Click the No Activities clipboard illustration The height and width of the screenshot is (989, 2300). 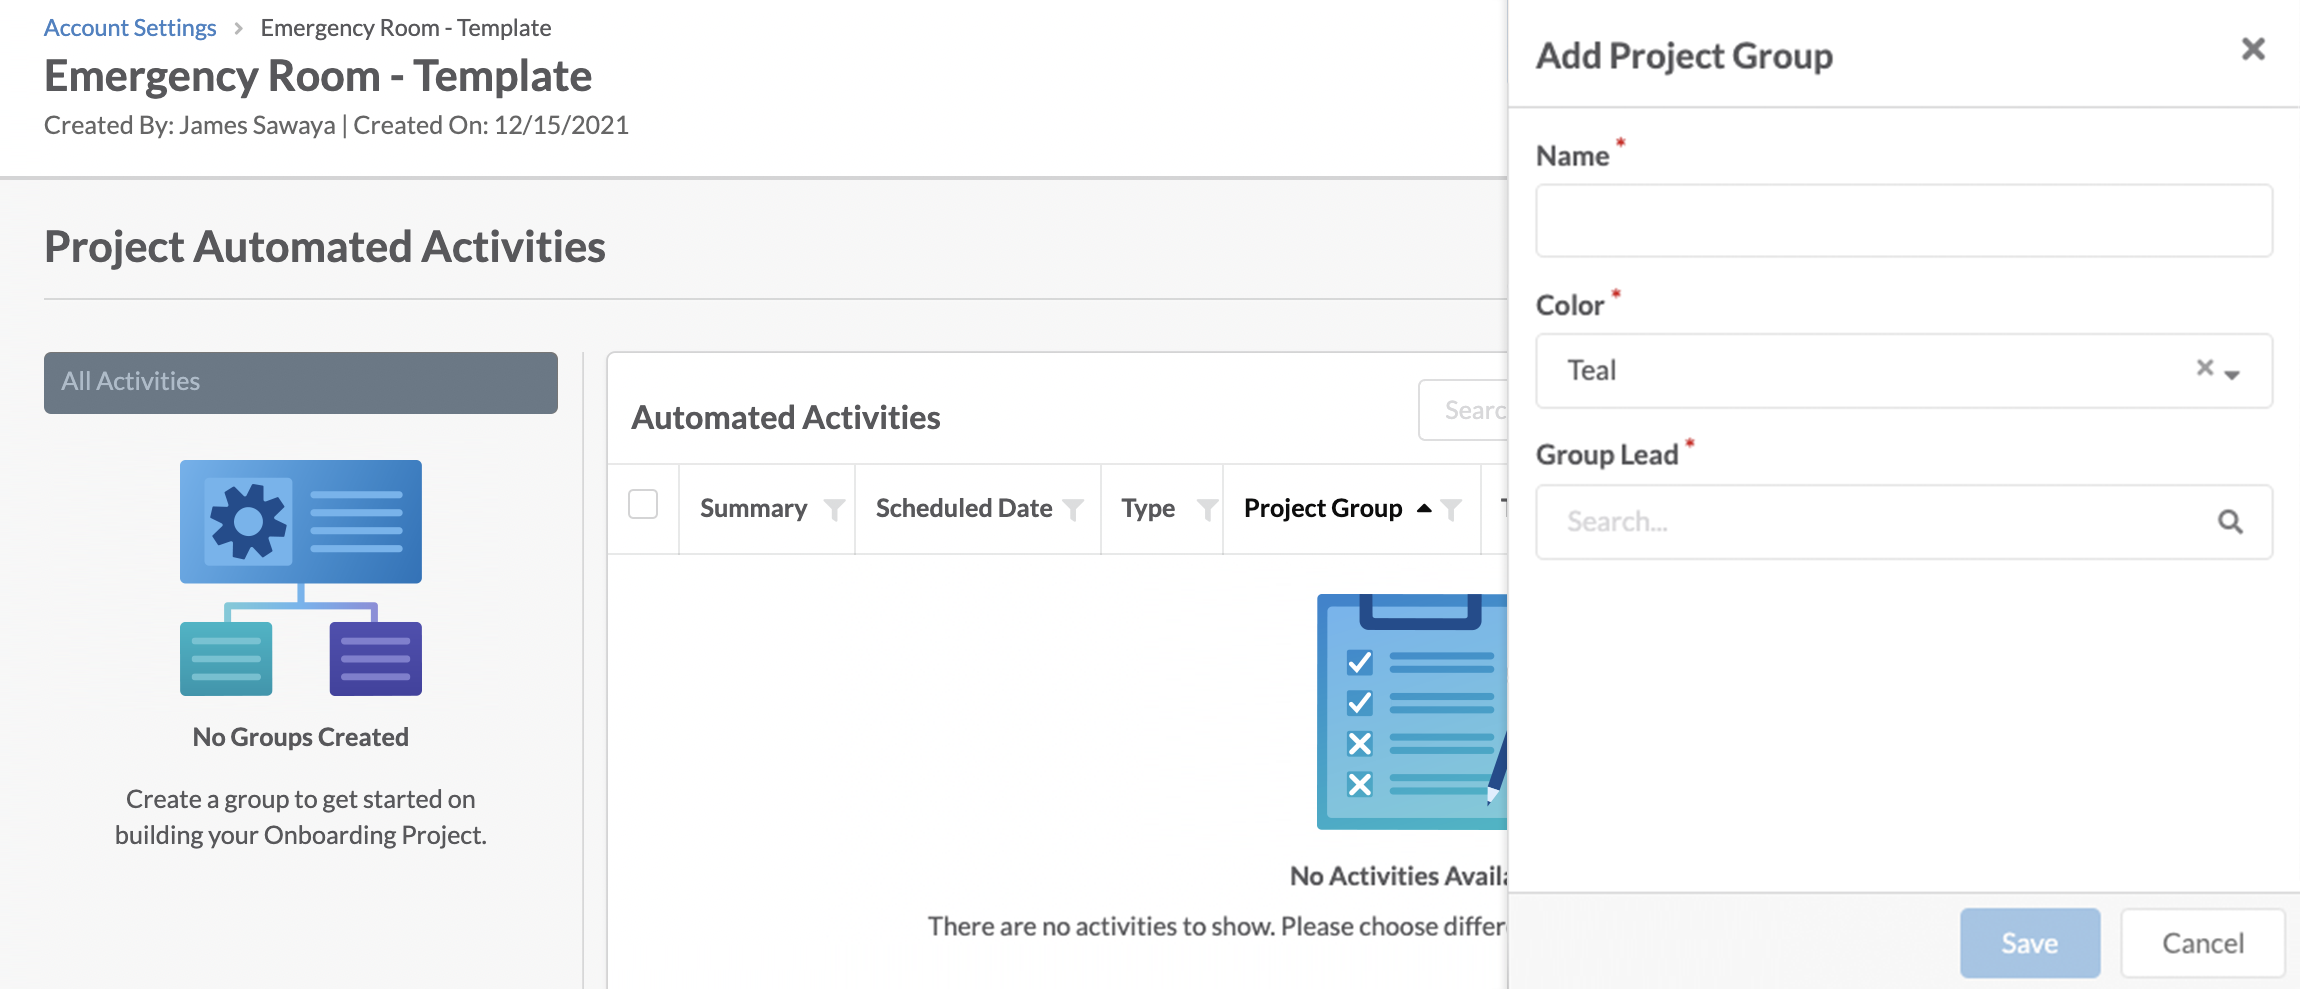pos(1412,712)
